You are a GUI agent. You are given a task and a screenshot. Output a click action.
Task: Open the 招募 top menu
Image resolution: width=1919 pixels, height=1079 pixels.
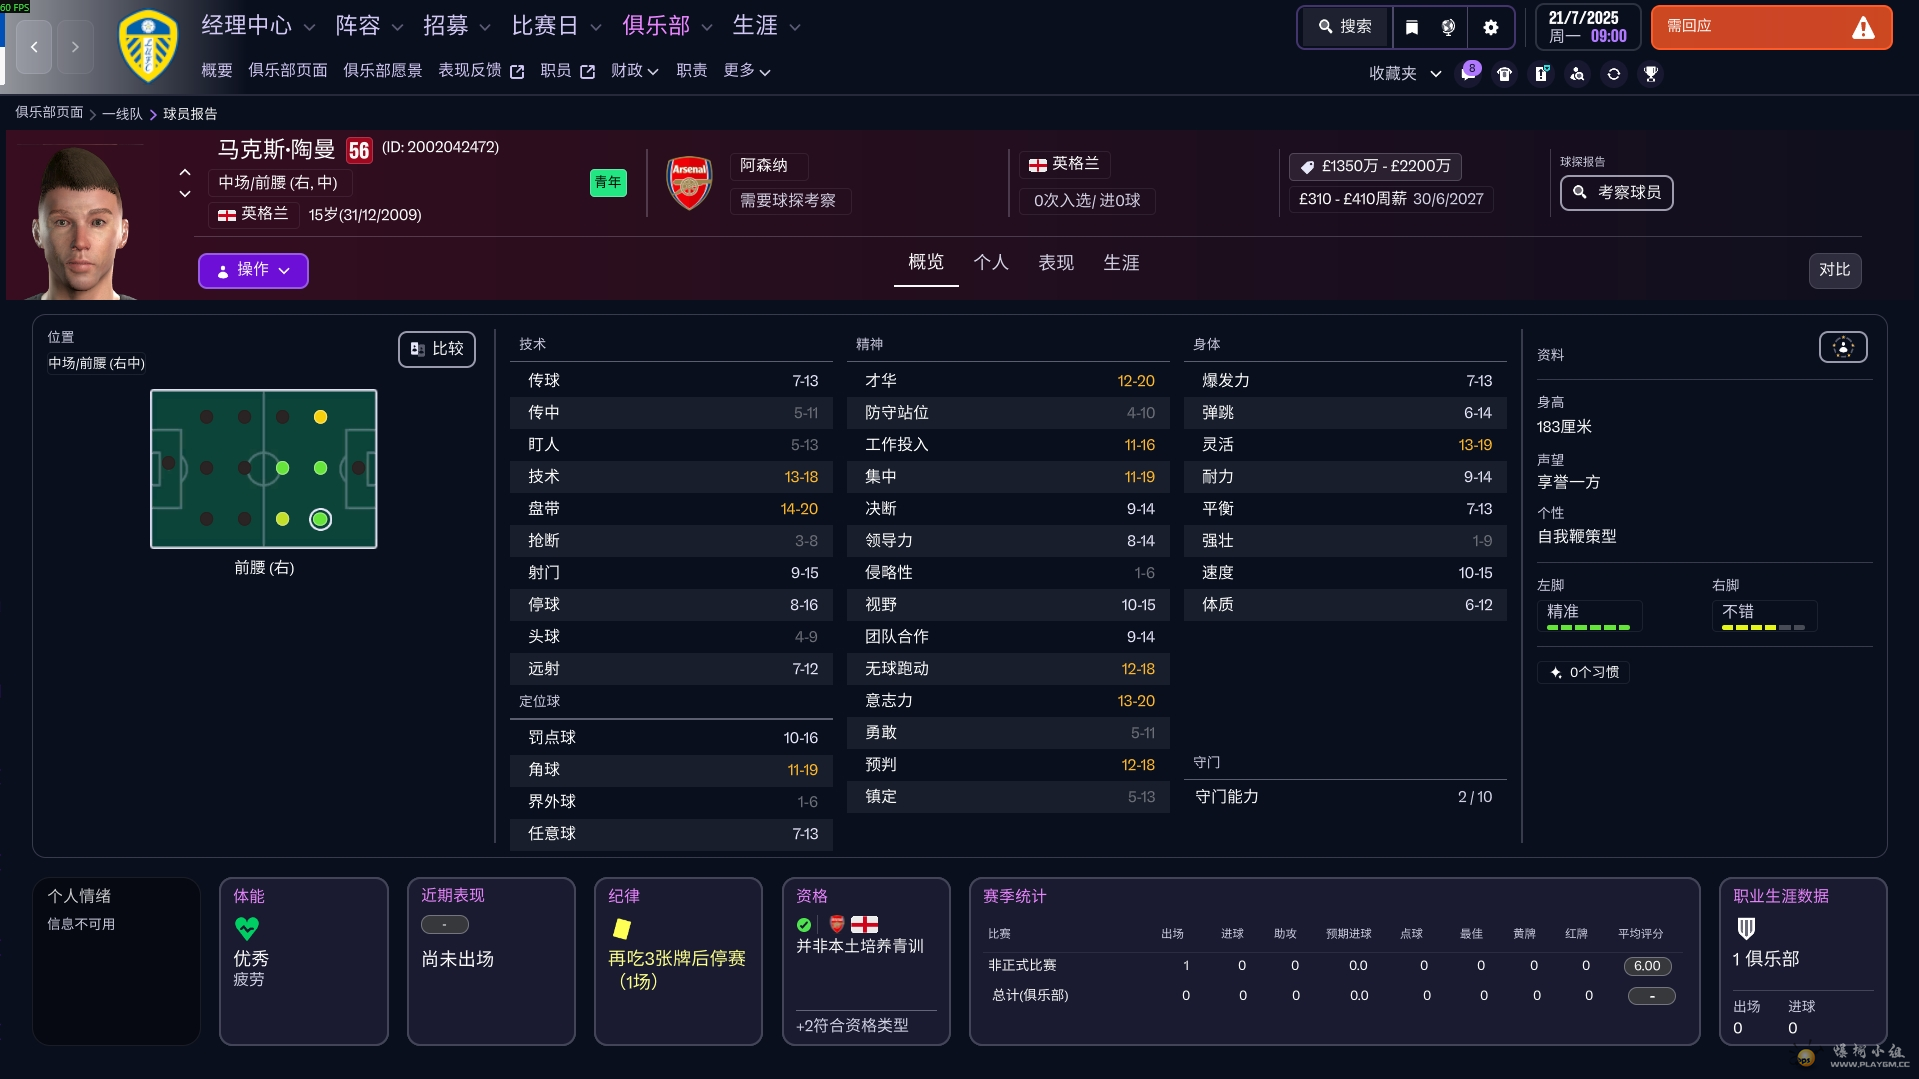pos(456,26)
